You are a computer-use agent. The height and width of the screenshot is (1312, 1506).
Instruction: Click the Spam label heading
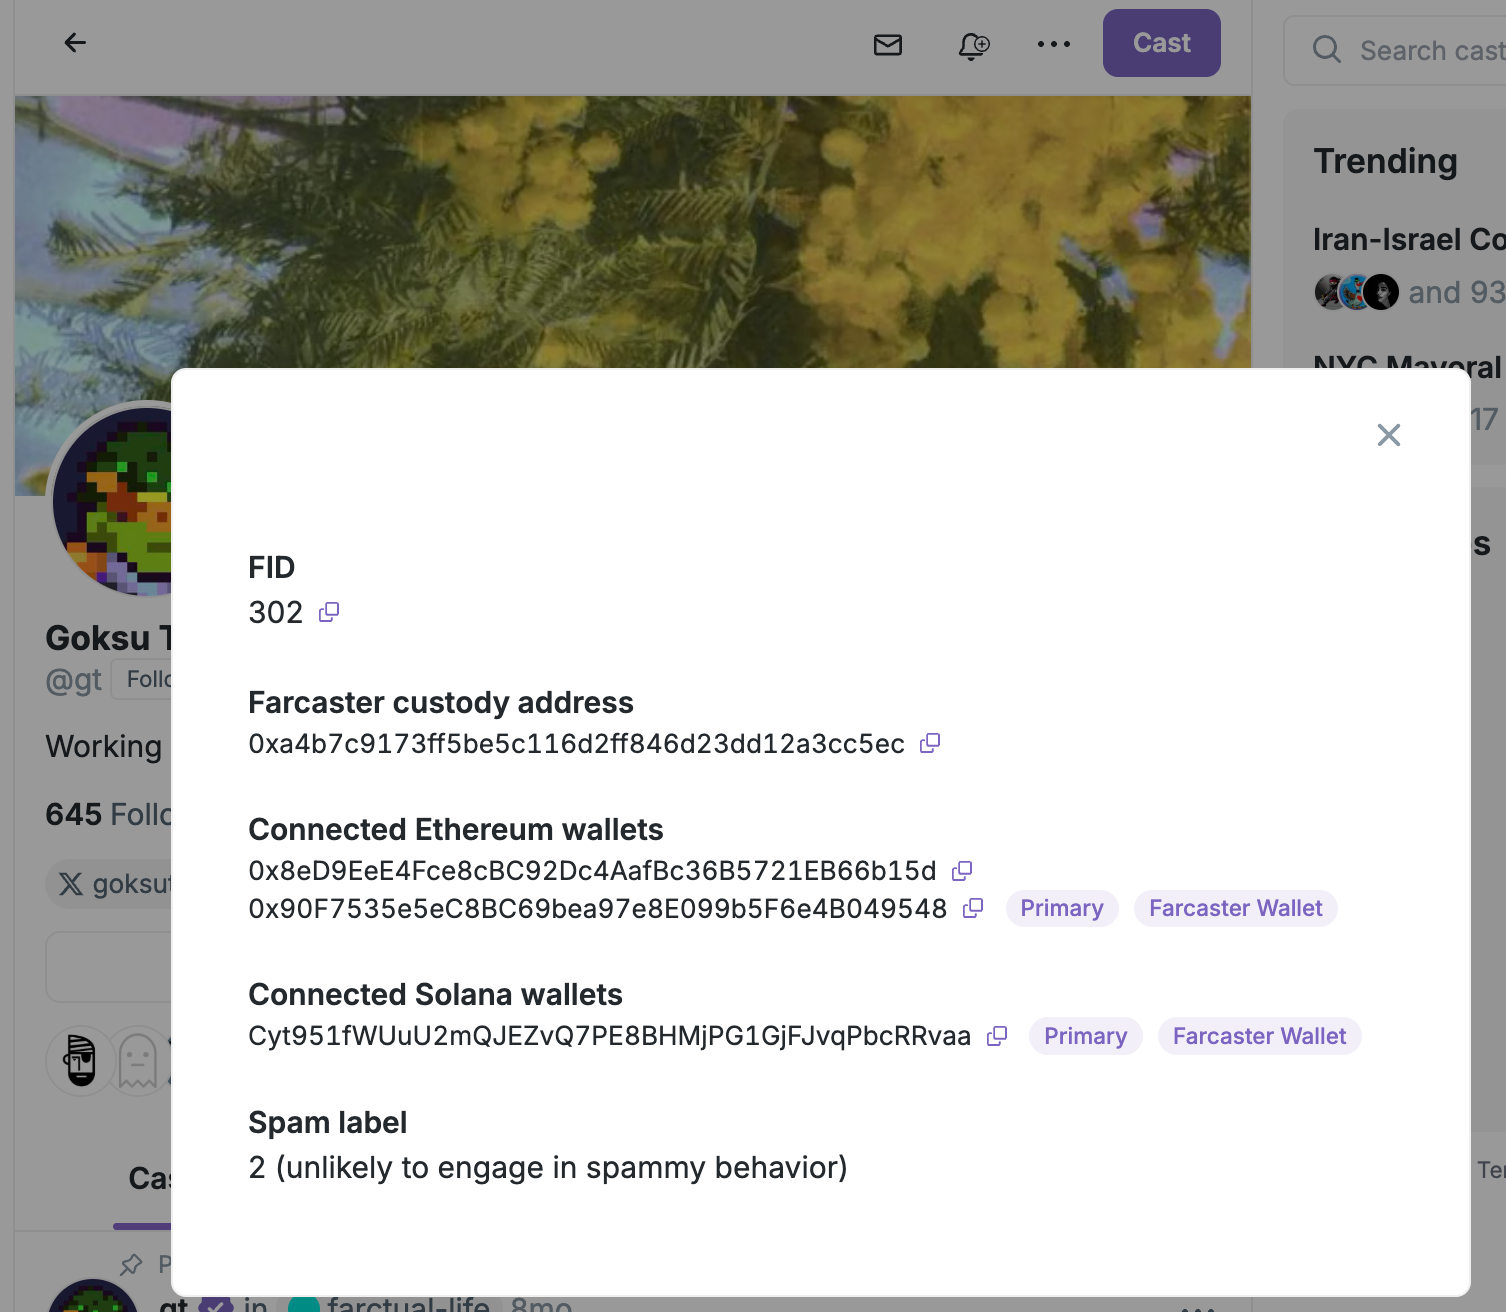click(328, 1122)
